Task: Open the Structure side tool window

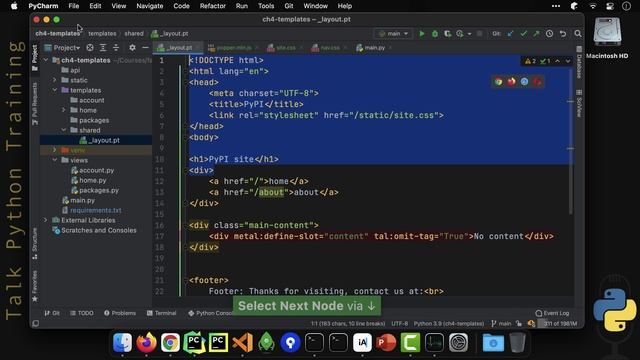Action: 35,243
